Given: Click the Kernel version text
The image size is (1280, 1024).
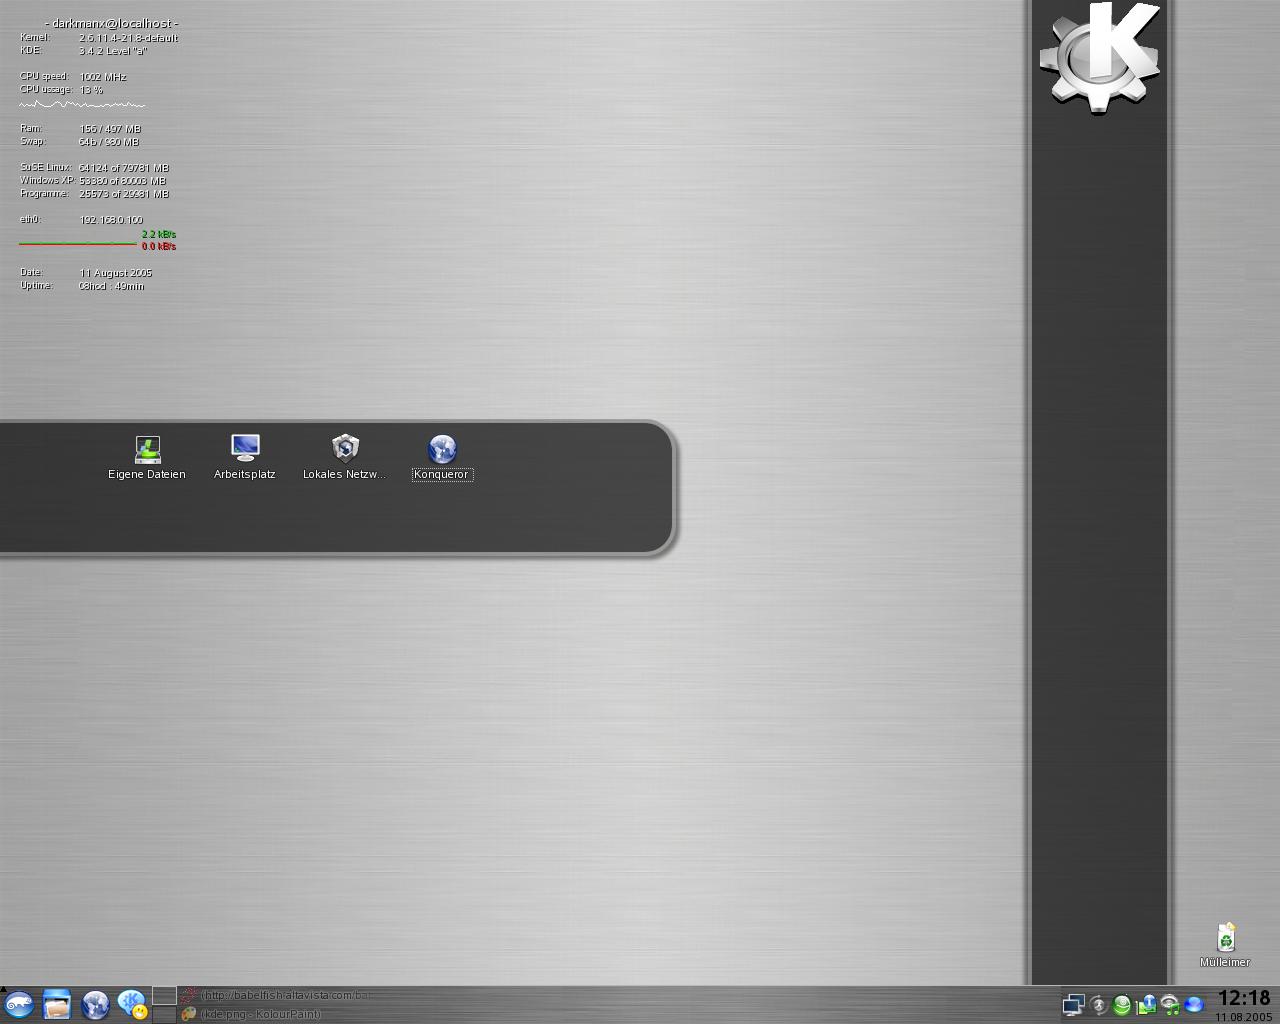Looking at the screenshot, I should click(129, 38).
